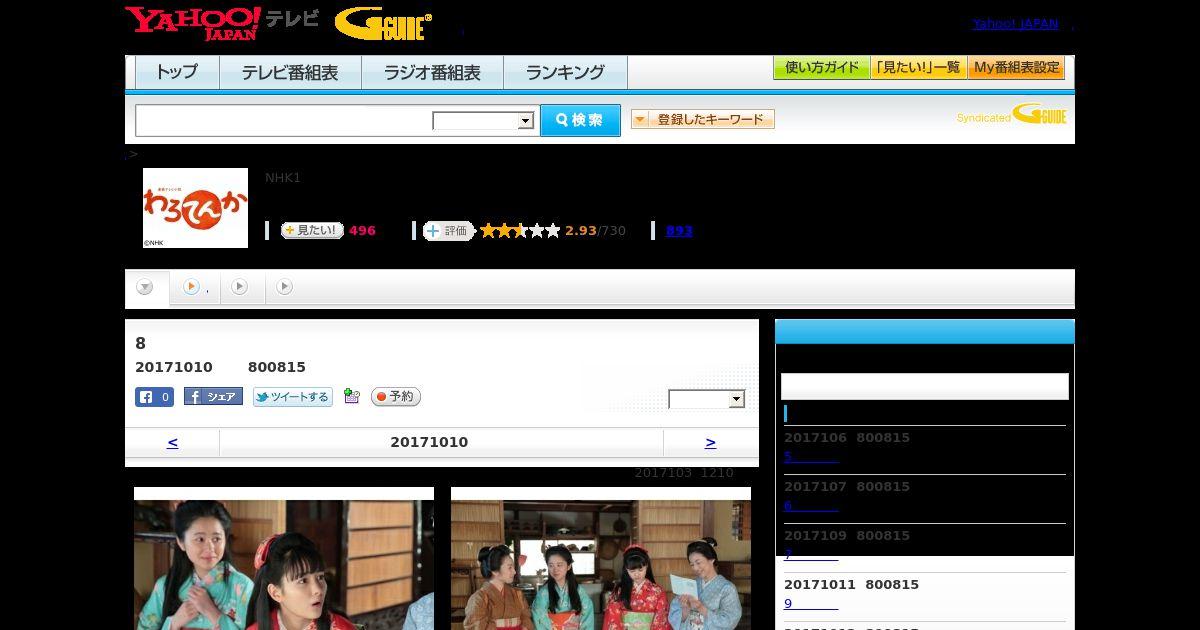Image resolution: width=1200 pixels, height=630 pixels.
Task: Open the left episode photo thumbnail
Action: [284, 558]
